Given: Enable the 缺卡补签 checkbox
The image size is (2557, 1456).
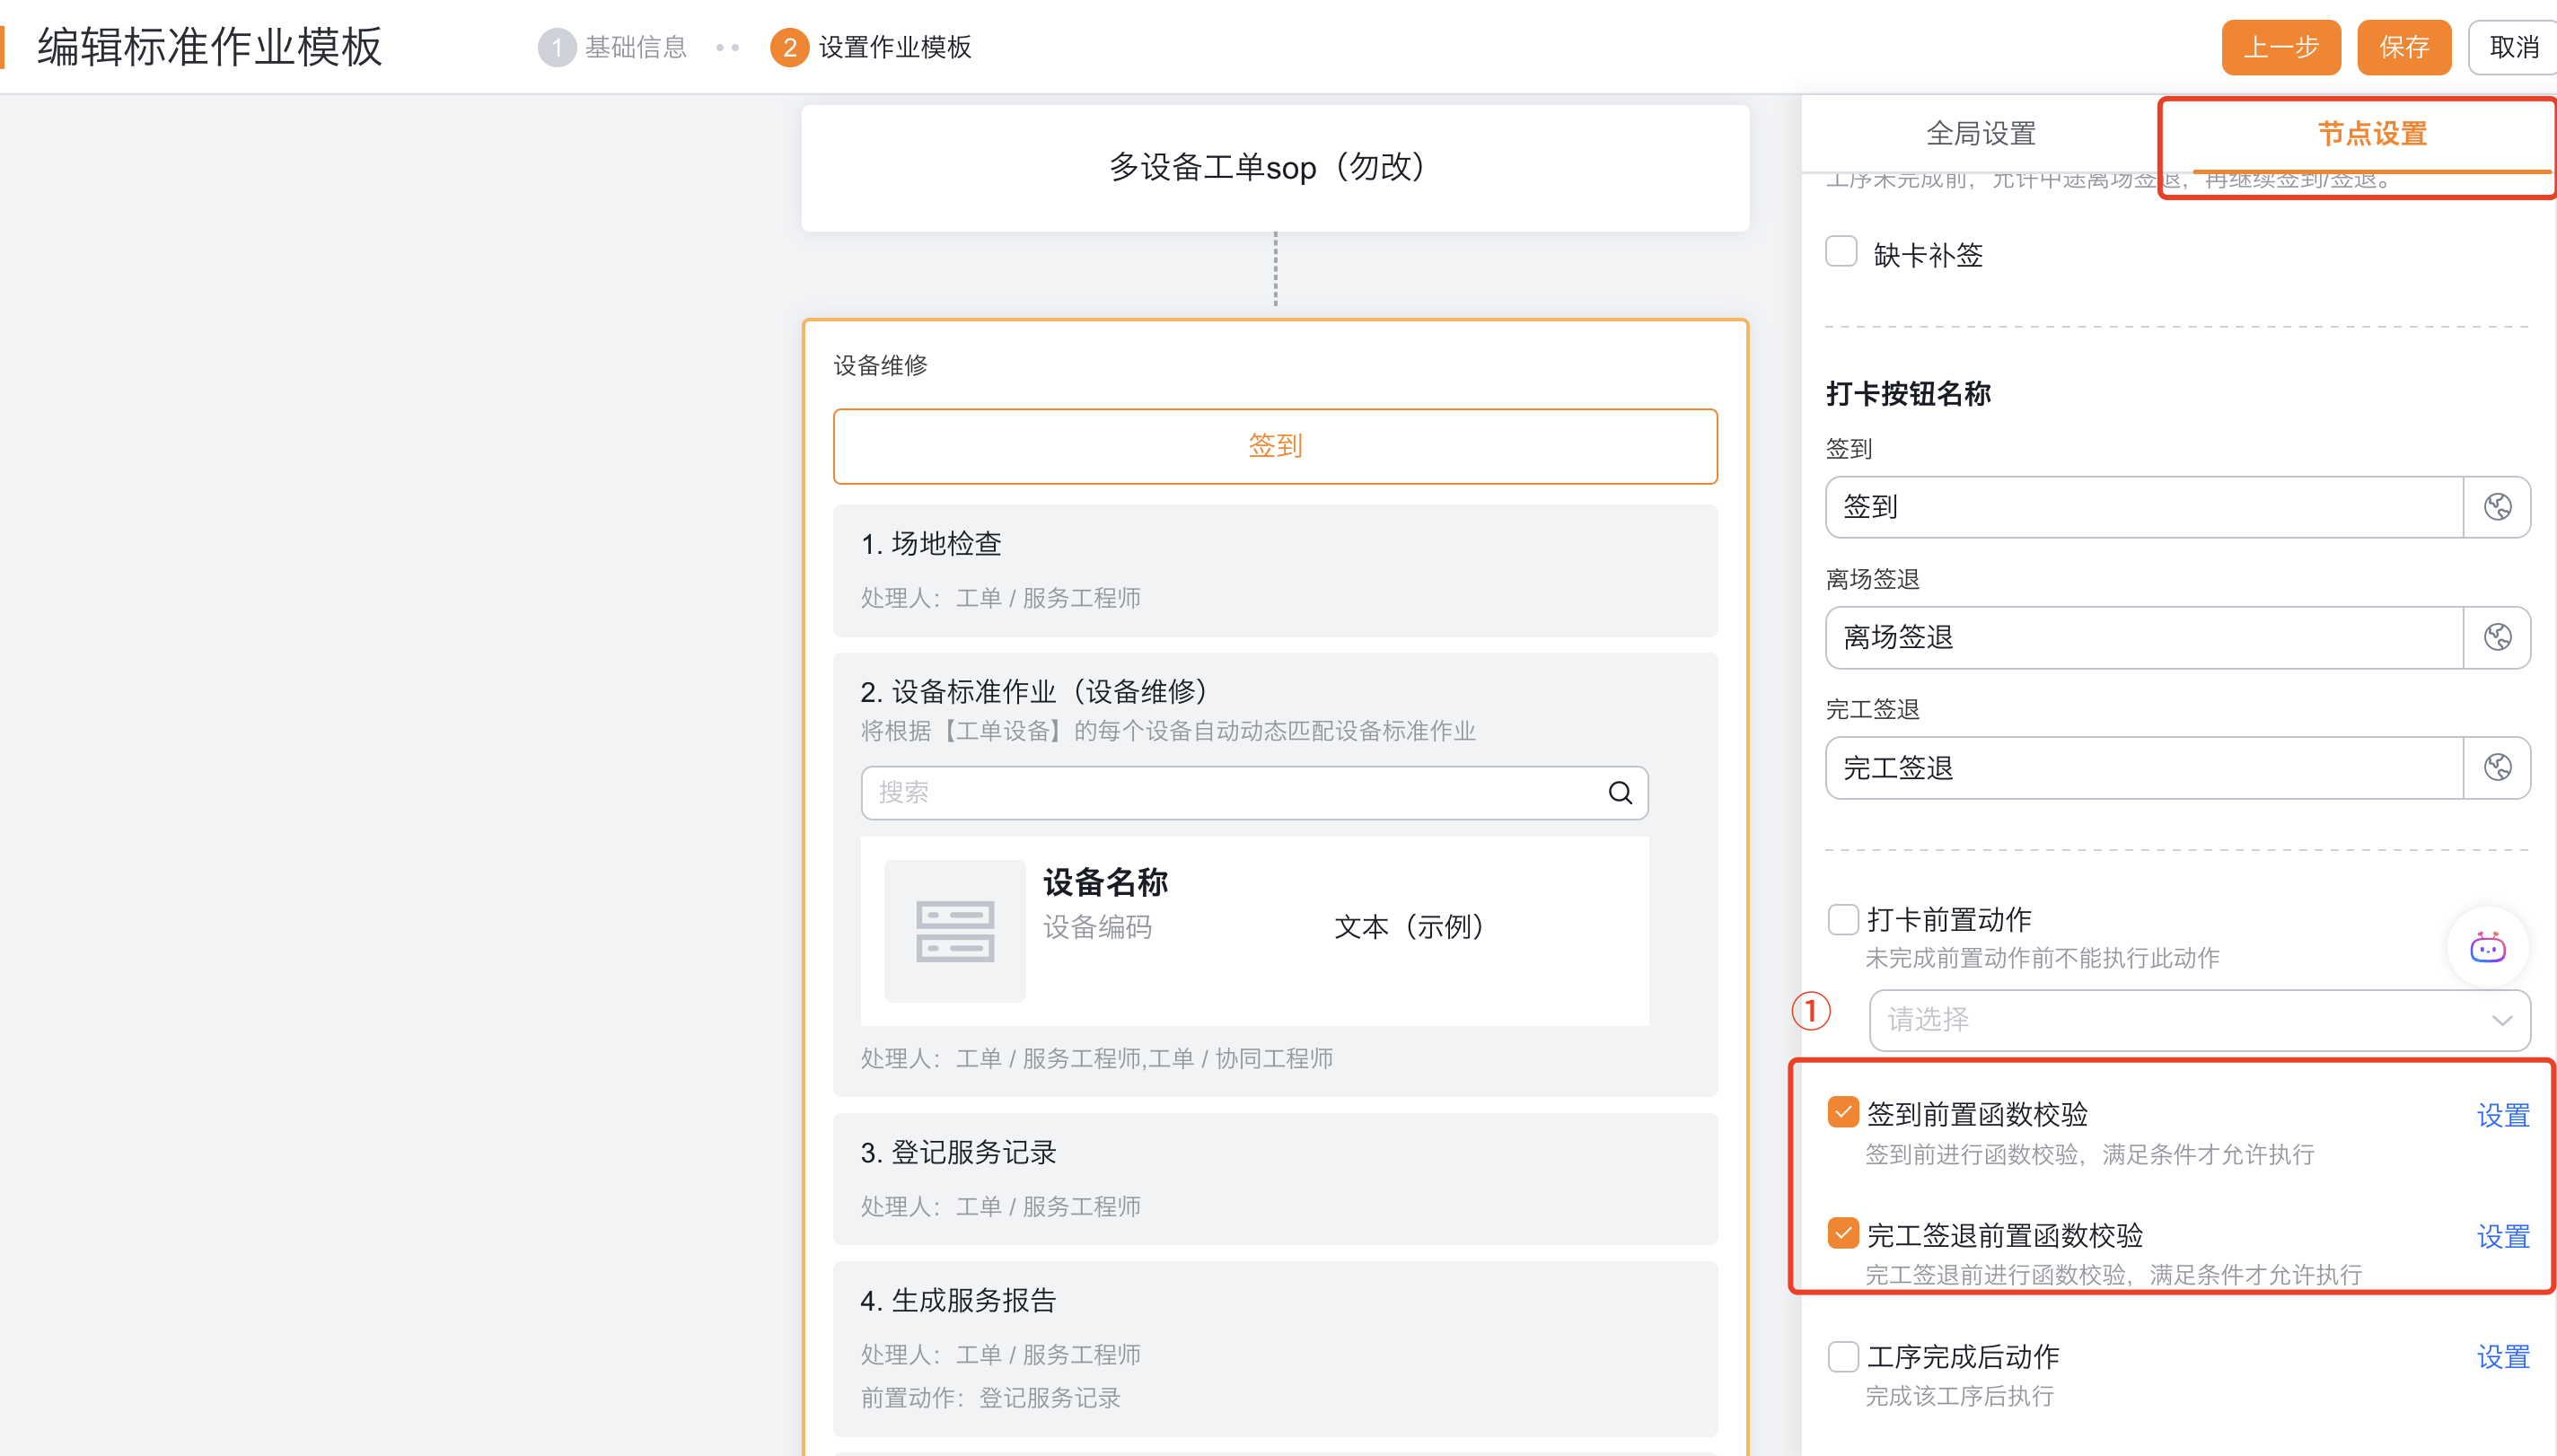Looking at the screenshot, I should coord(1841,252).
